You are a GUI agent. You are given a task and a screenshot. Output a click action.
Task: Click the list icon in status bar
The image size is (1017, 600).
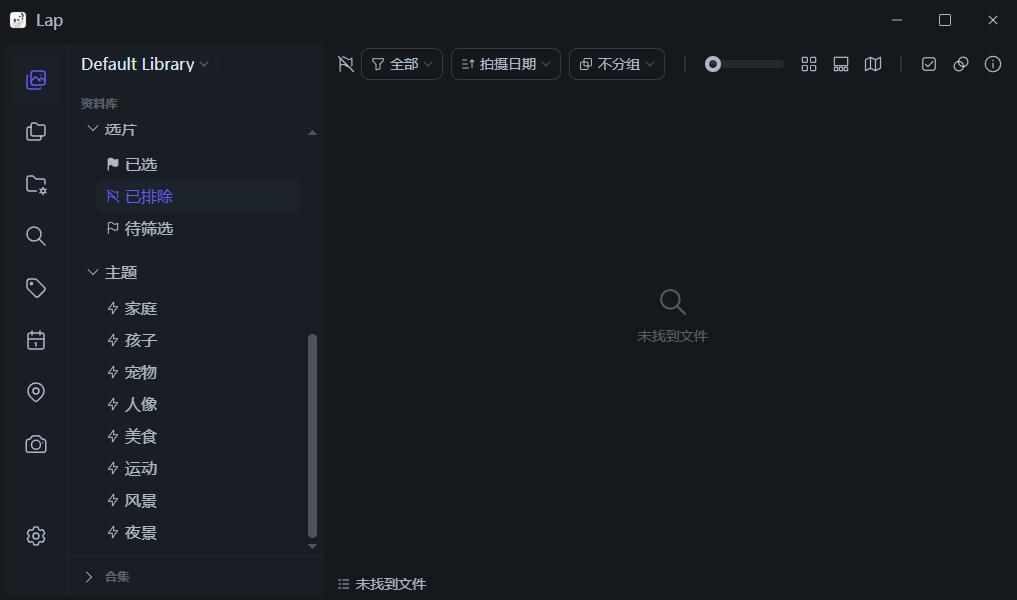pyautogui.click(x=343, y=584)
